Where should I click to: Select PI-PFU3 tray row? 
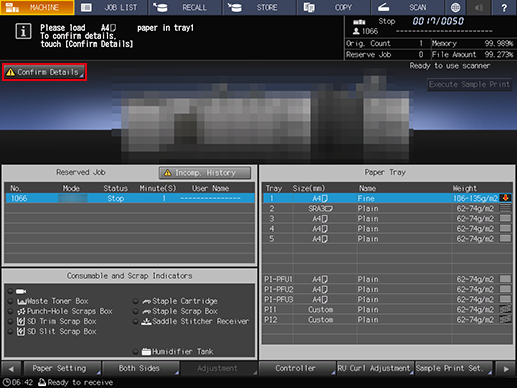point(388,299)
